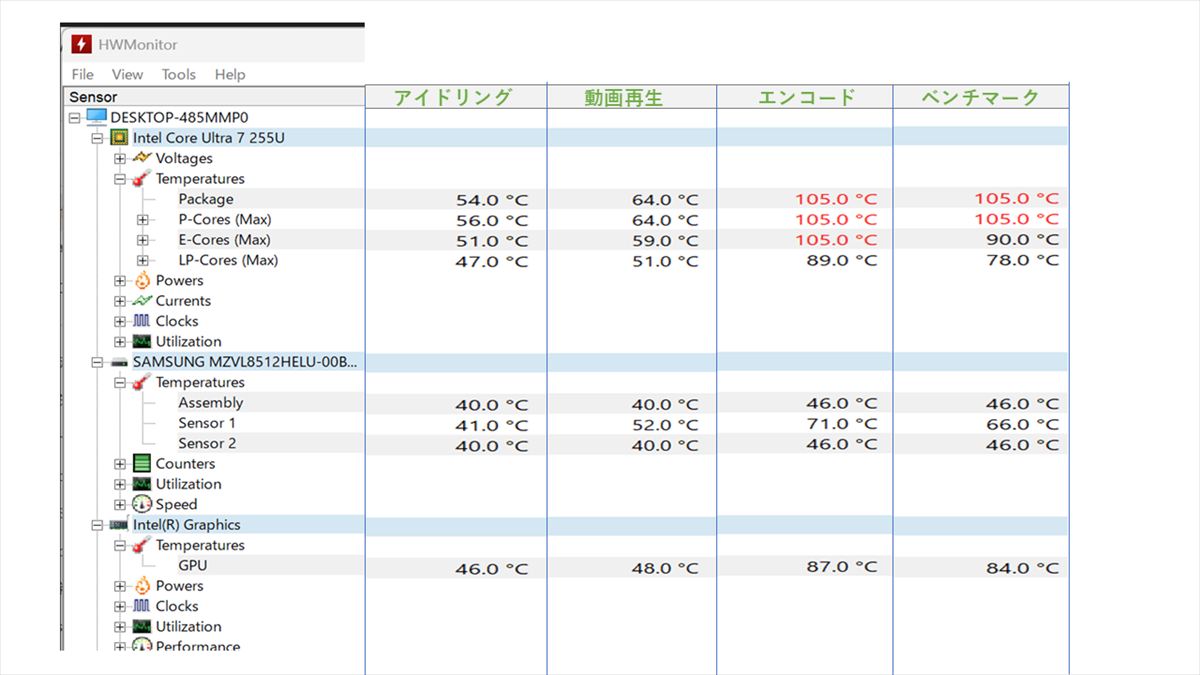This screenshot has width=1200, height=675.
Task: Open the Tools menu
Action: click(179, 74)
